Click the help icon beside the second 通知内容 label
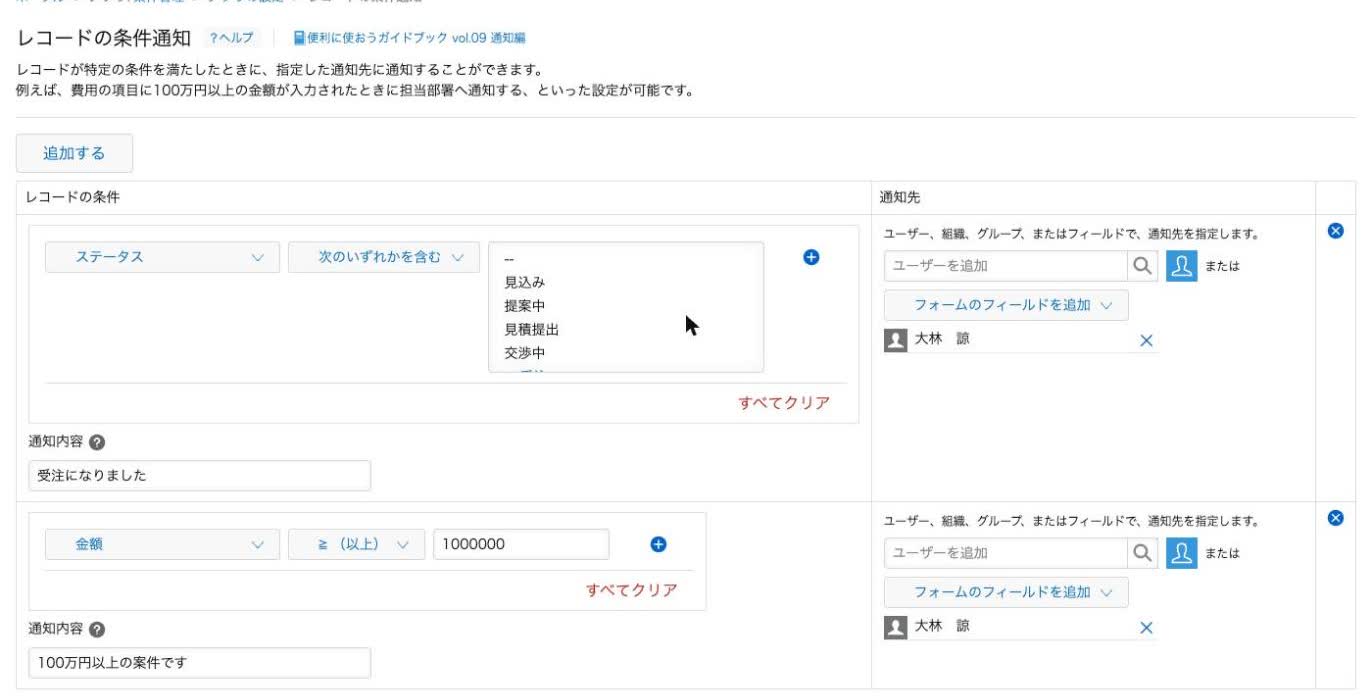This screenshot has width=1372, height=700. coord(97,629)
